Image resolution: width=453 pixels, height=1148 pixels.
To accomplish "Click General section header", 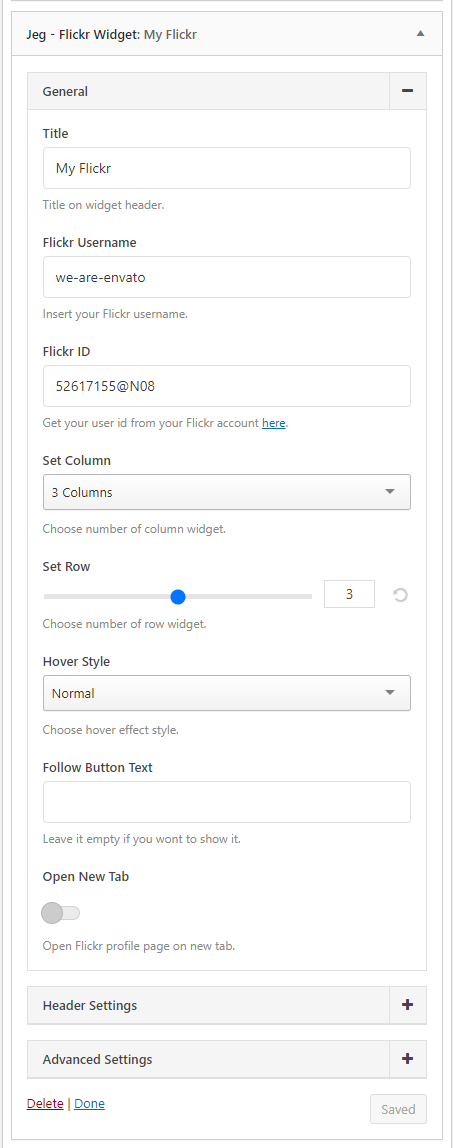I will pos(209,92).
